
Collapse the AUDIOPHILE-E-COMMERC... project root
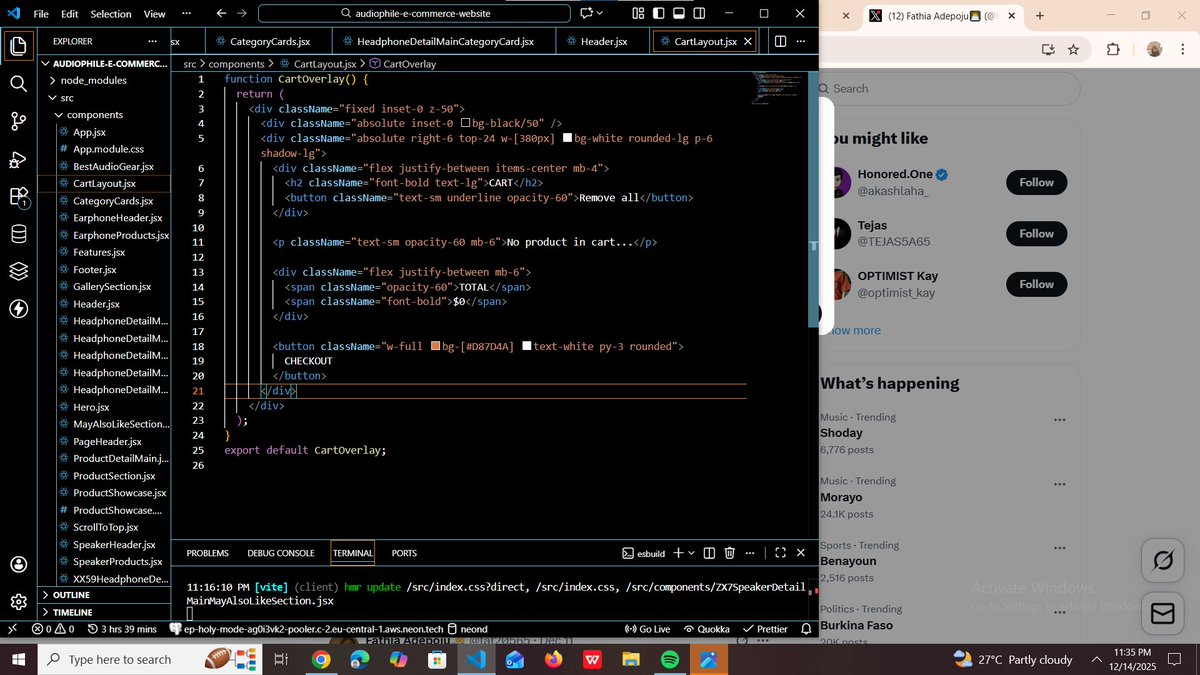point(104,63)
